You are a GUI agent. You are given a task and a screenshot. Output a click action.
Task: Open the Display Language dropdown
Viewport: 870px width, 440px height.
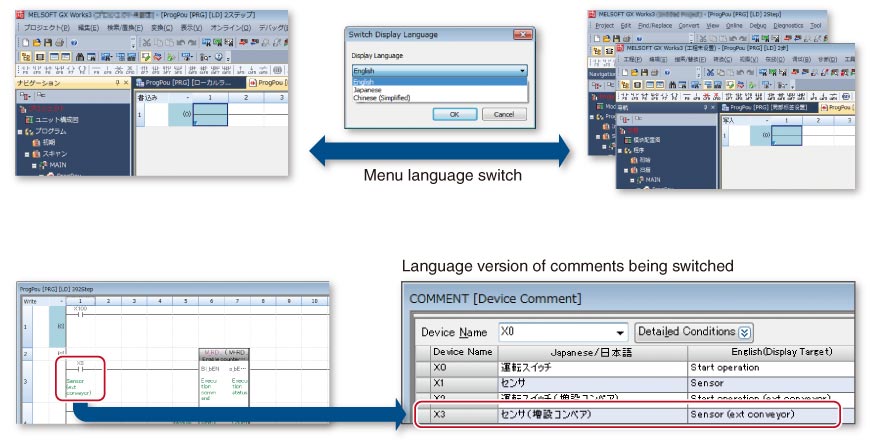tap(521, 71)
